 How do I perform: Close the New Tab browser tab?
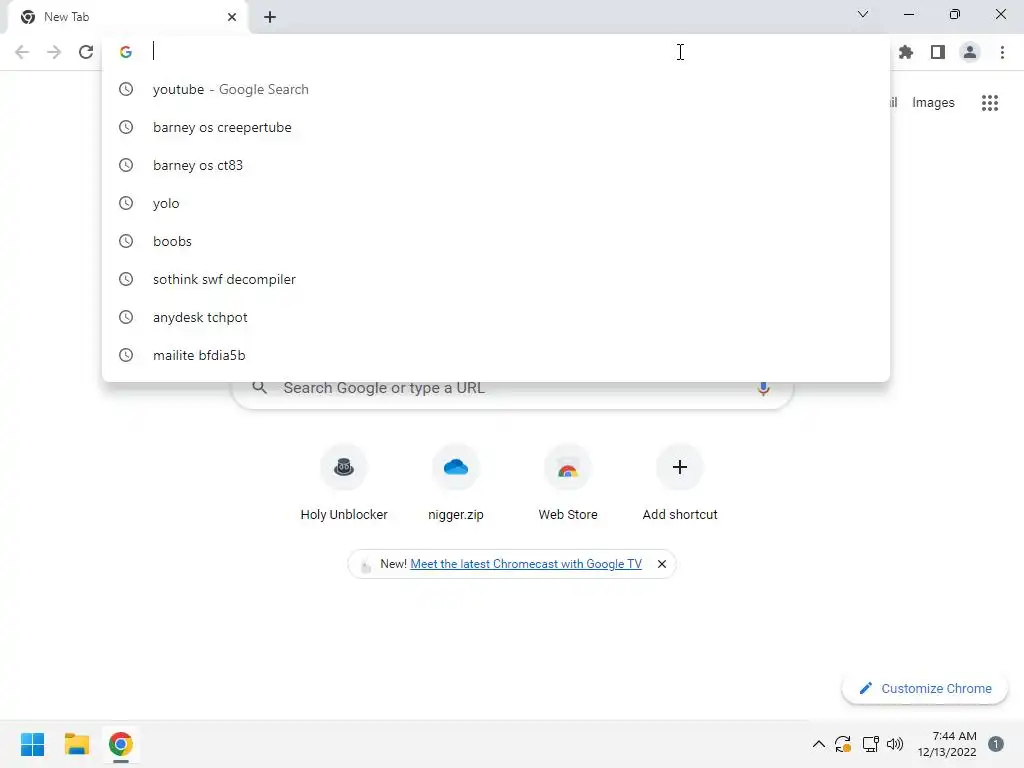[232, 17]
